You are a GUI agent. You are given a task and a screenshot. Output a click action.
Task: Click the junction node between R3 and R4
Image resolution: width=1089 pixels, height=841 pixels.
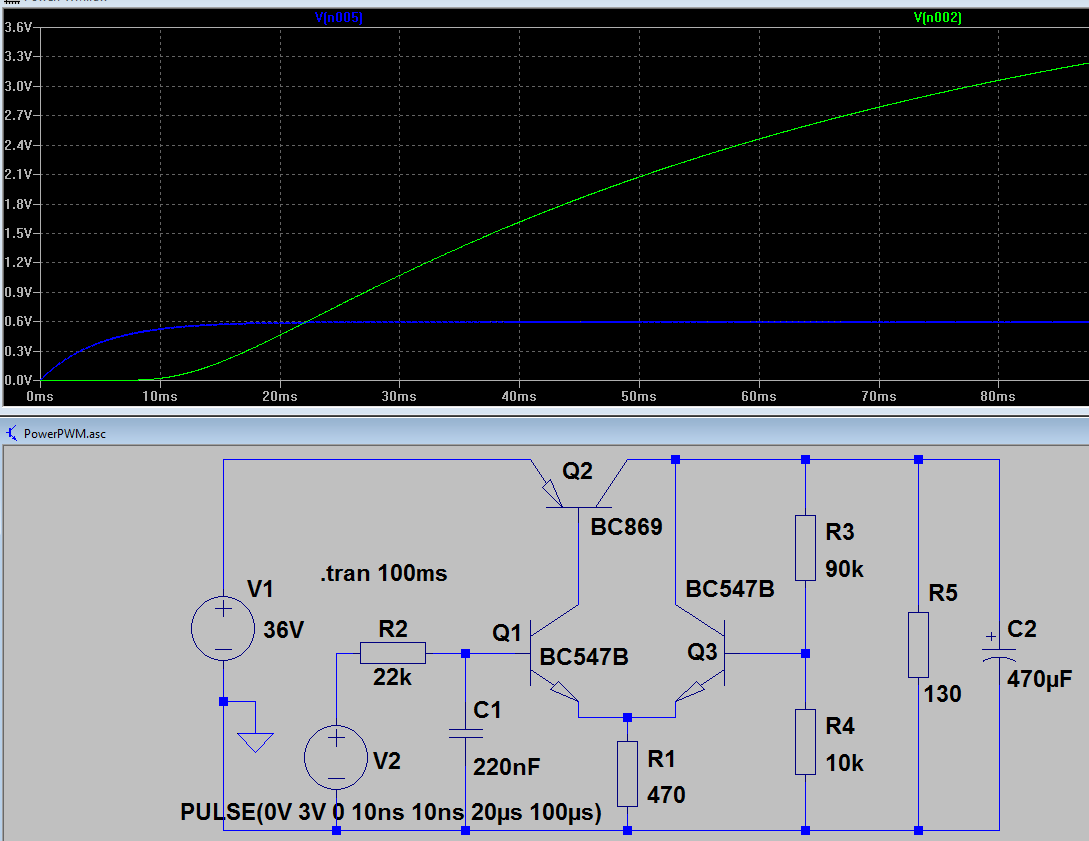point(805,653)
